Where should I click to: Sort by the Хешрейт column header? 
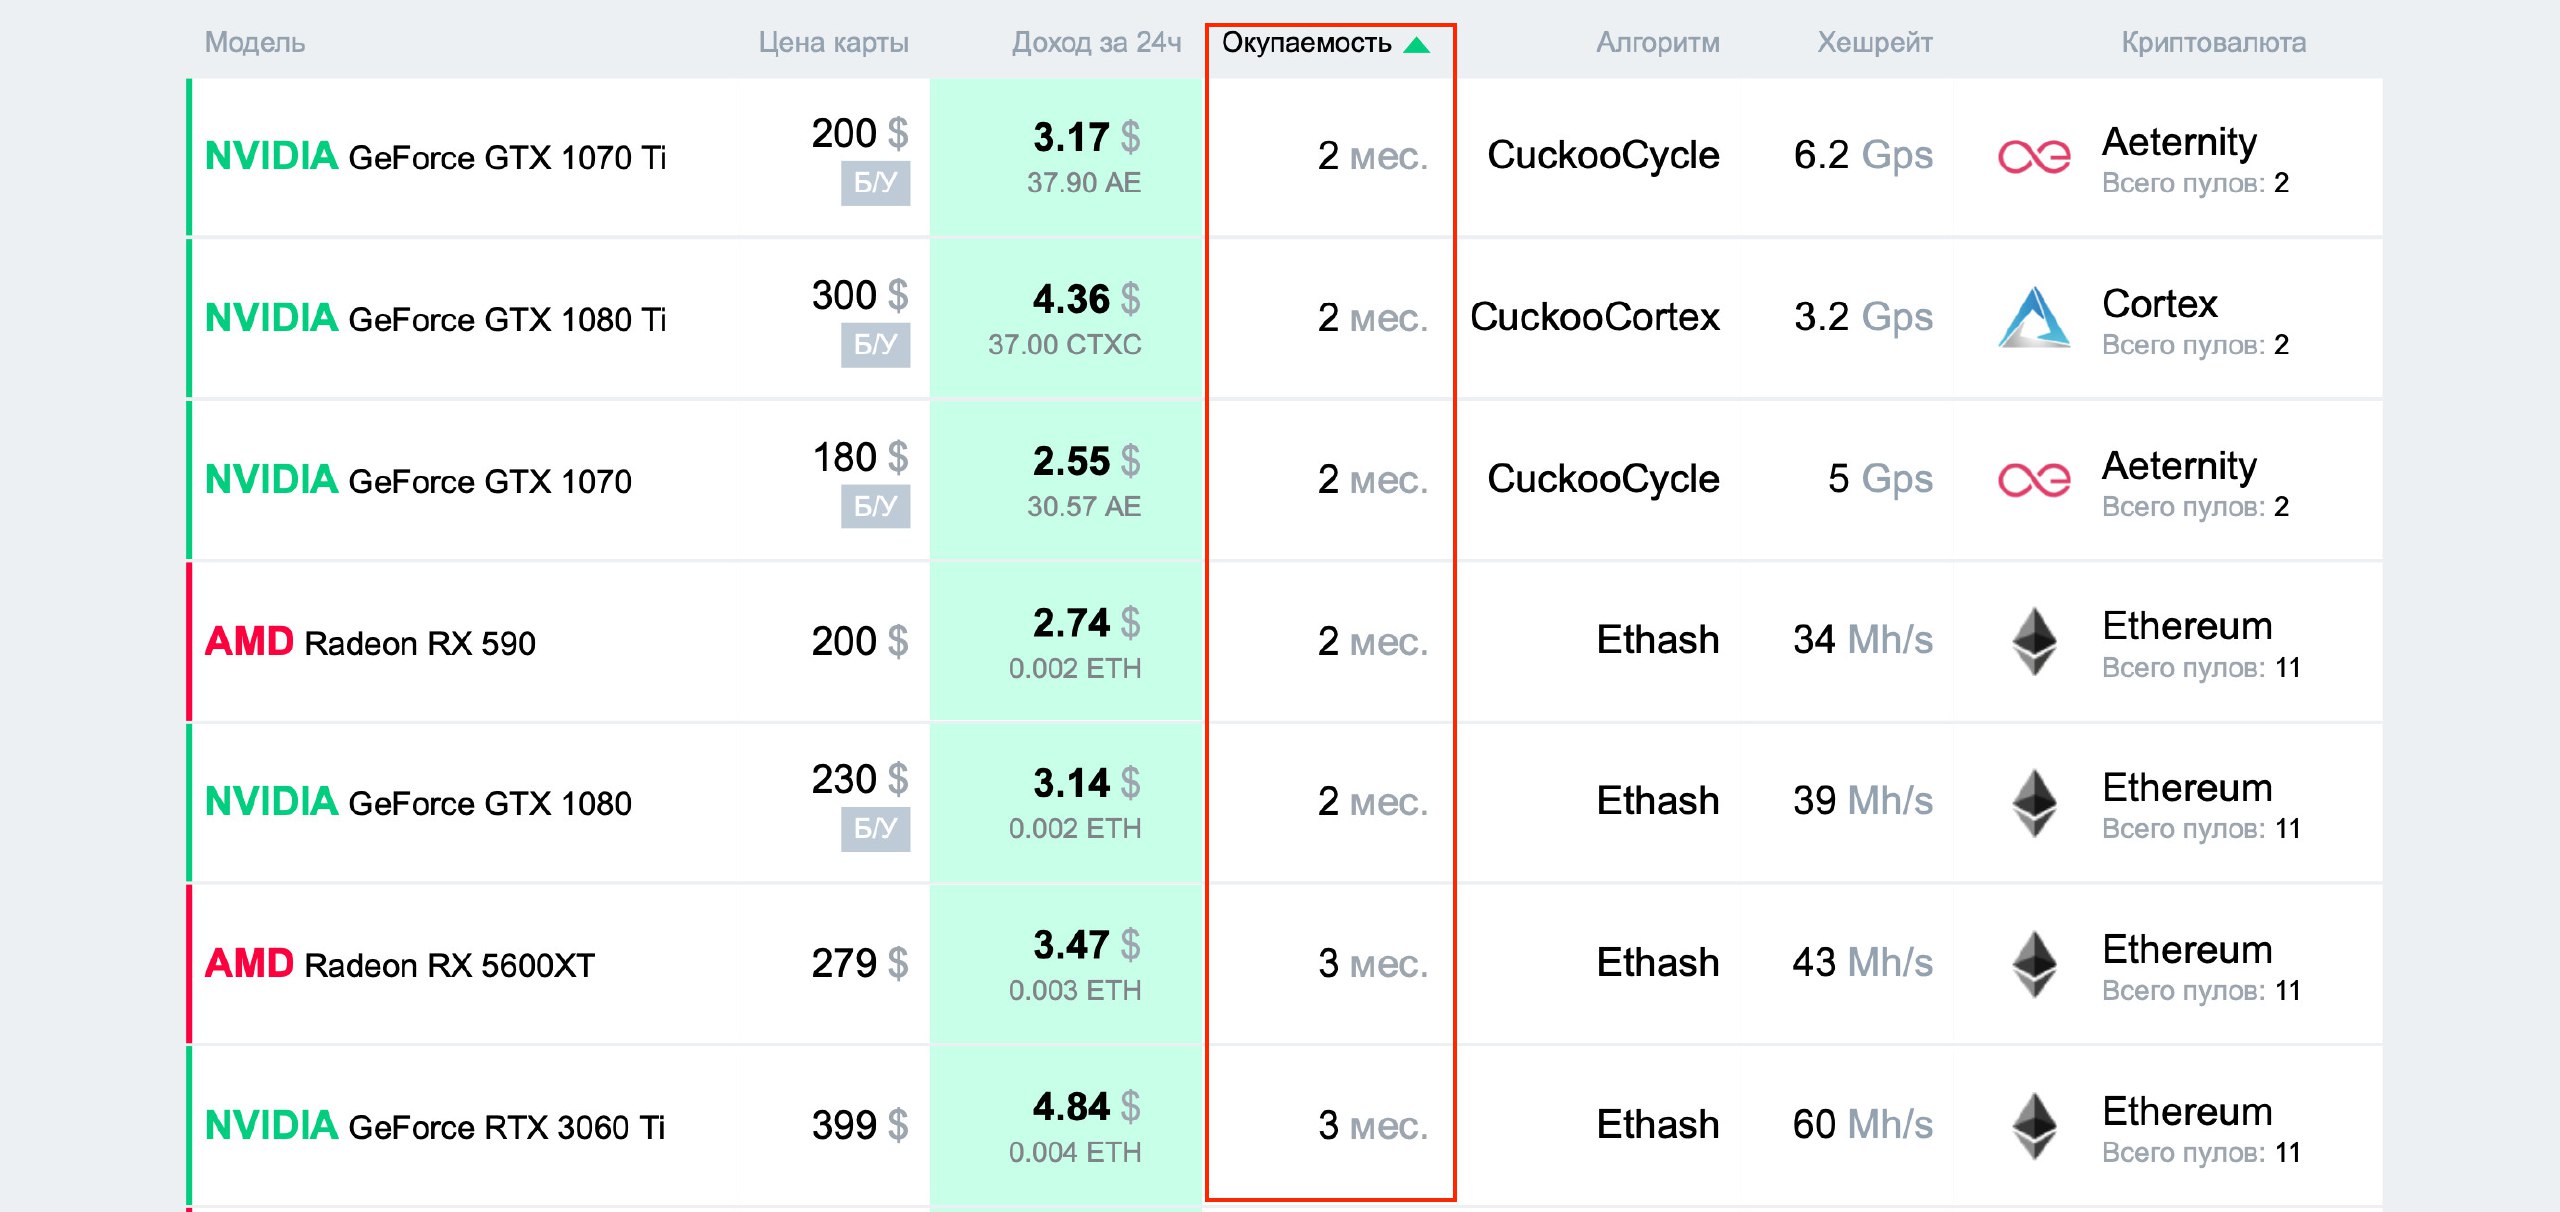[1875, 42]
